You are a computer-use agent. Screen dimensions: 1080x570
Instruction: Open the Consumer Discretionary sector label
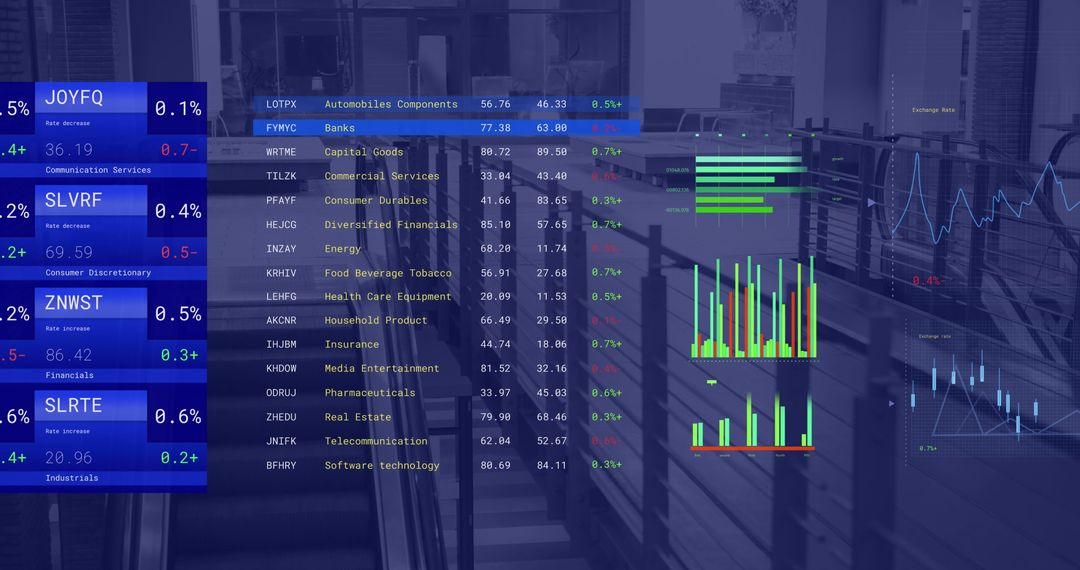(x=98, y=273)
